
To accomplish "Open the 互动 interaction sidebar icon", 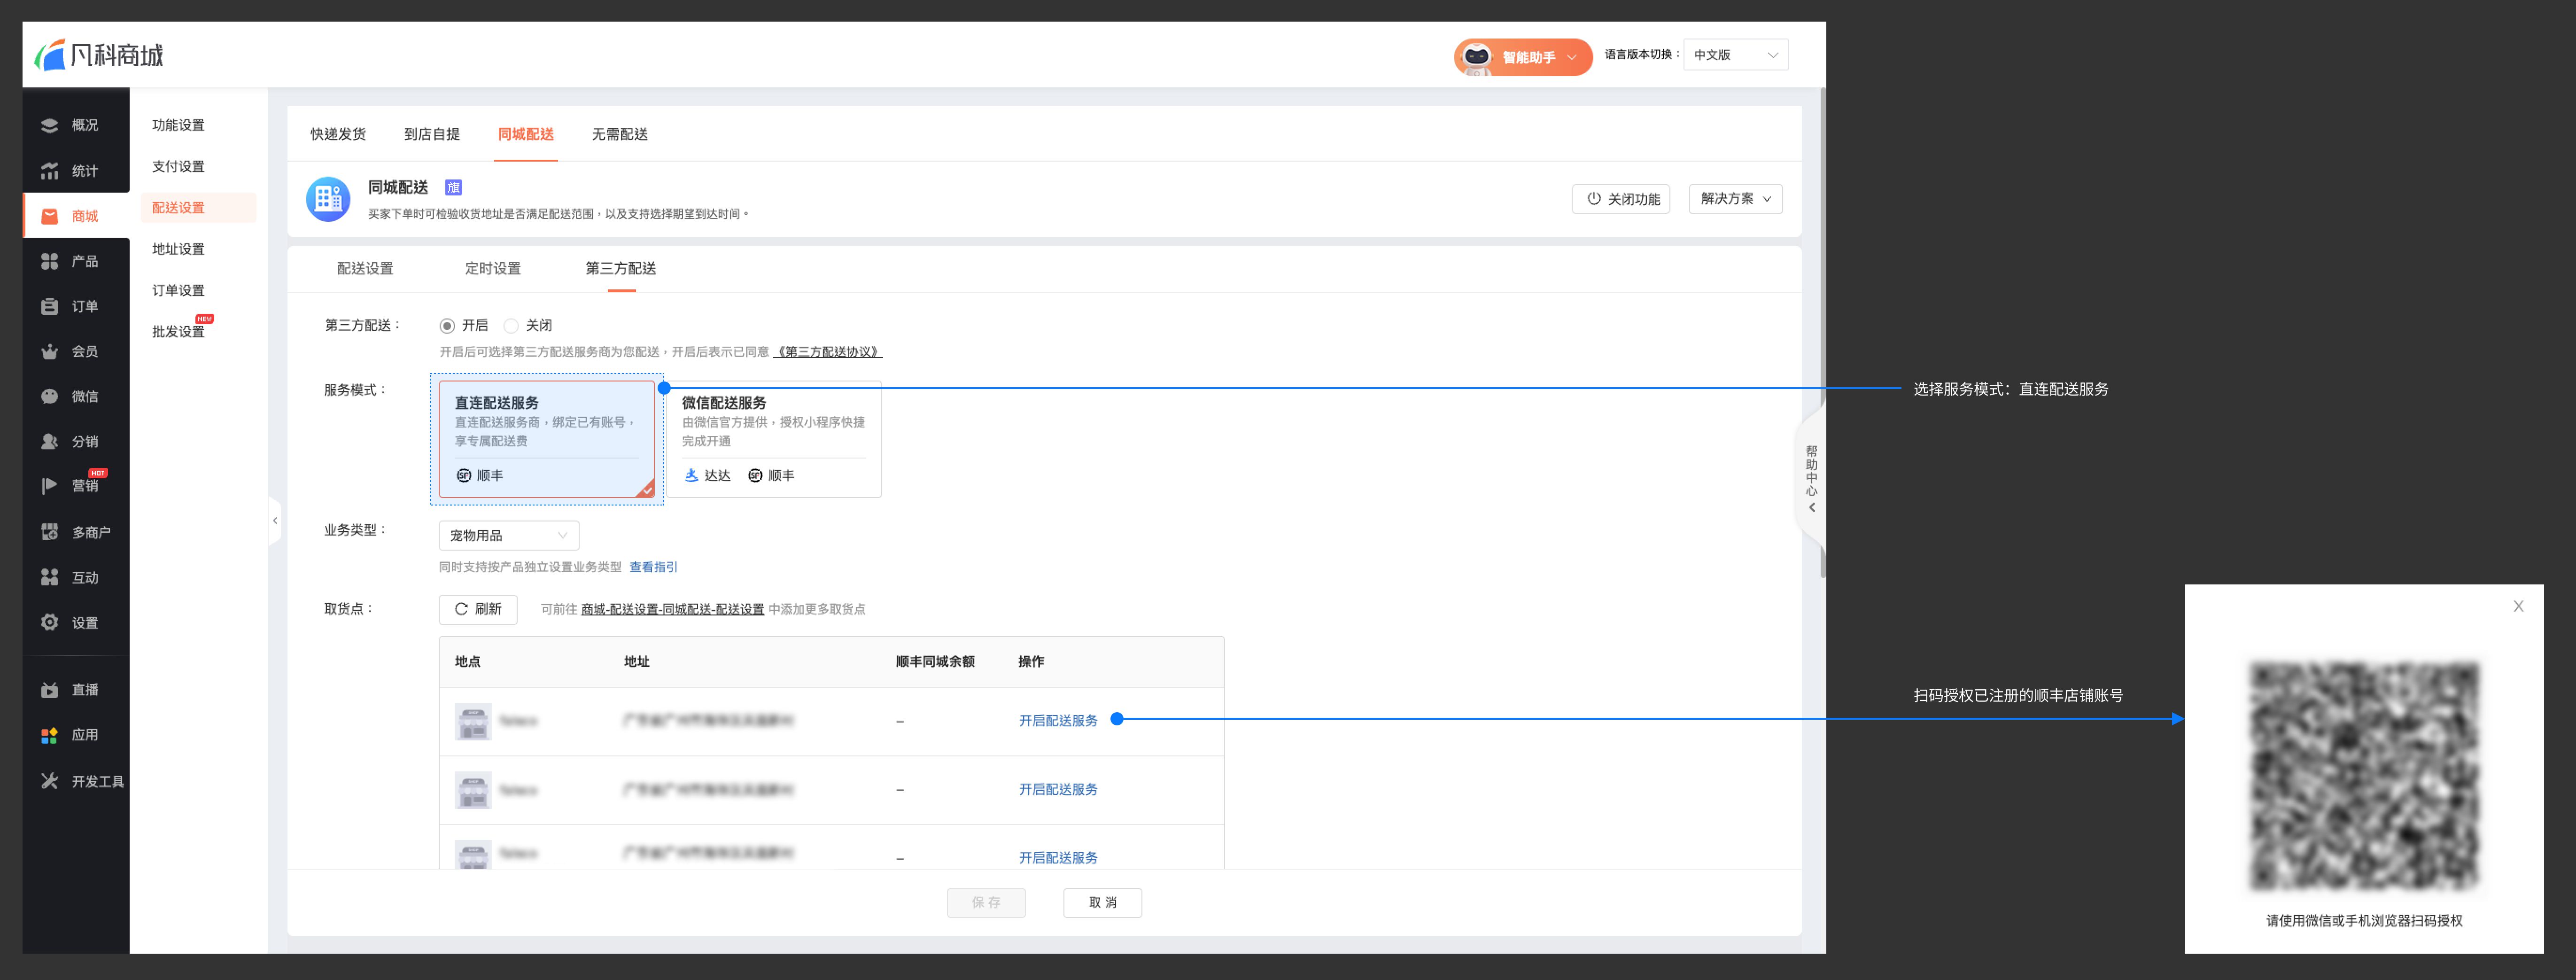I will coord(49,577).
